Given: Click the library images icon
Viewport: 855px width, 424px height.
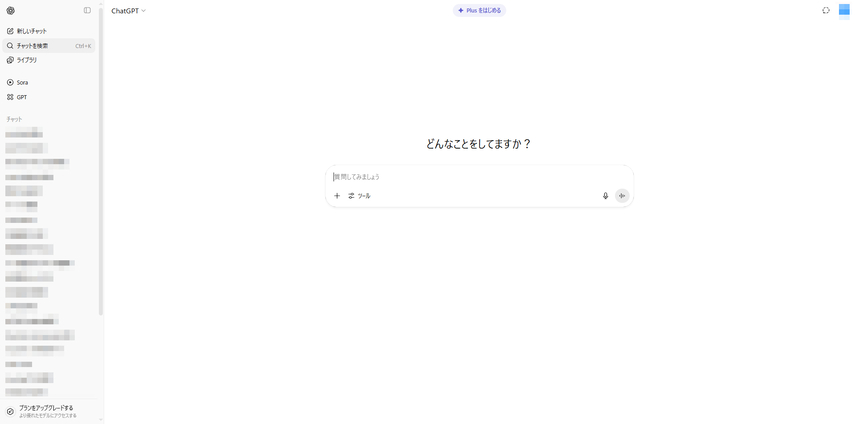Looking at the screenshot, I should (10, 60).
